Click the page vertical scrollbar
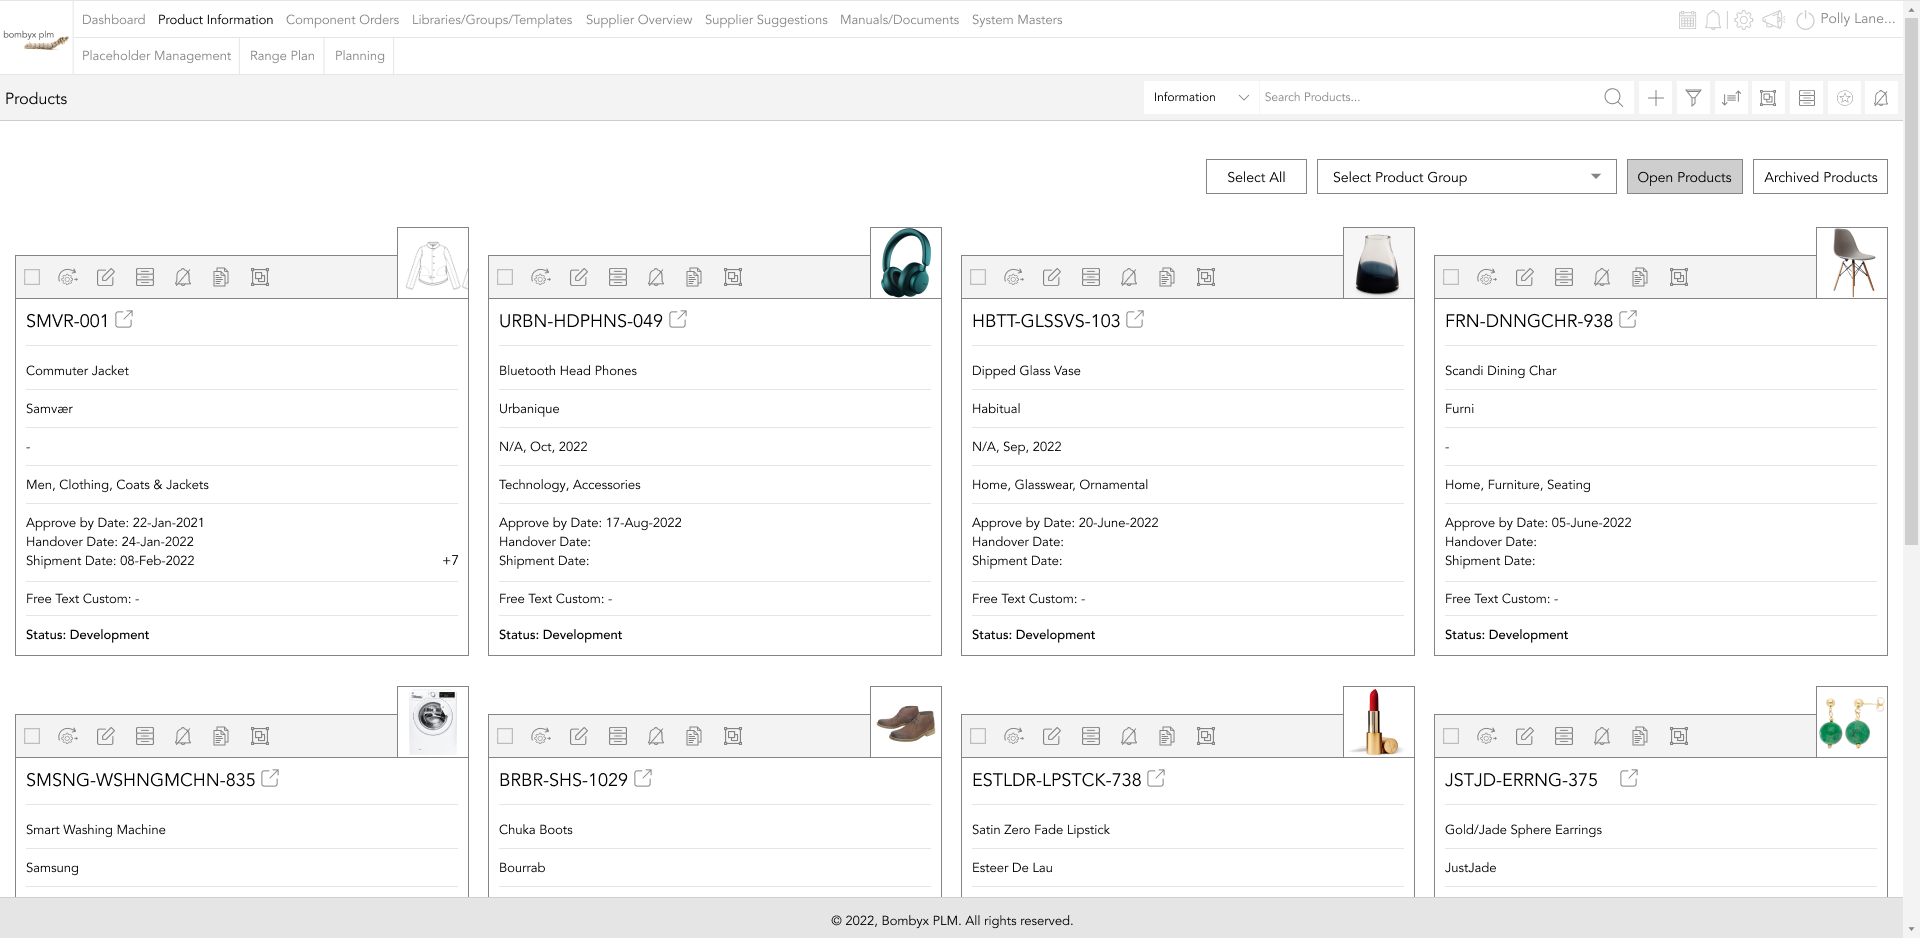 (1911, 280)
